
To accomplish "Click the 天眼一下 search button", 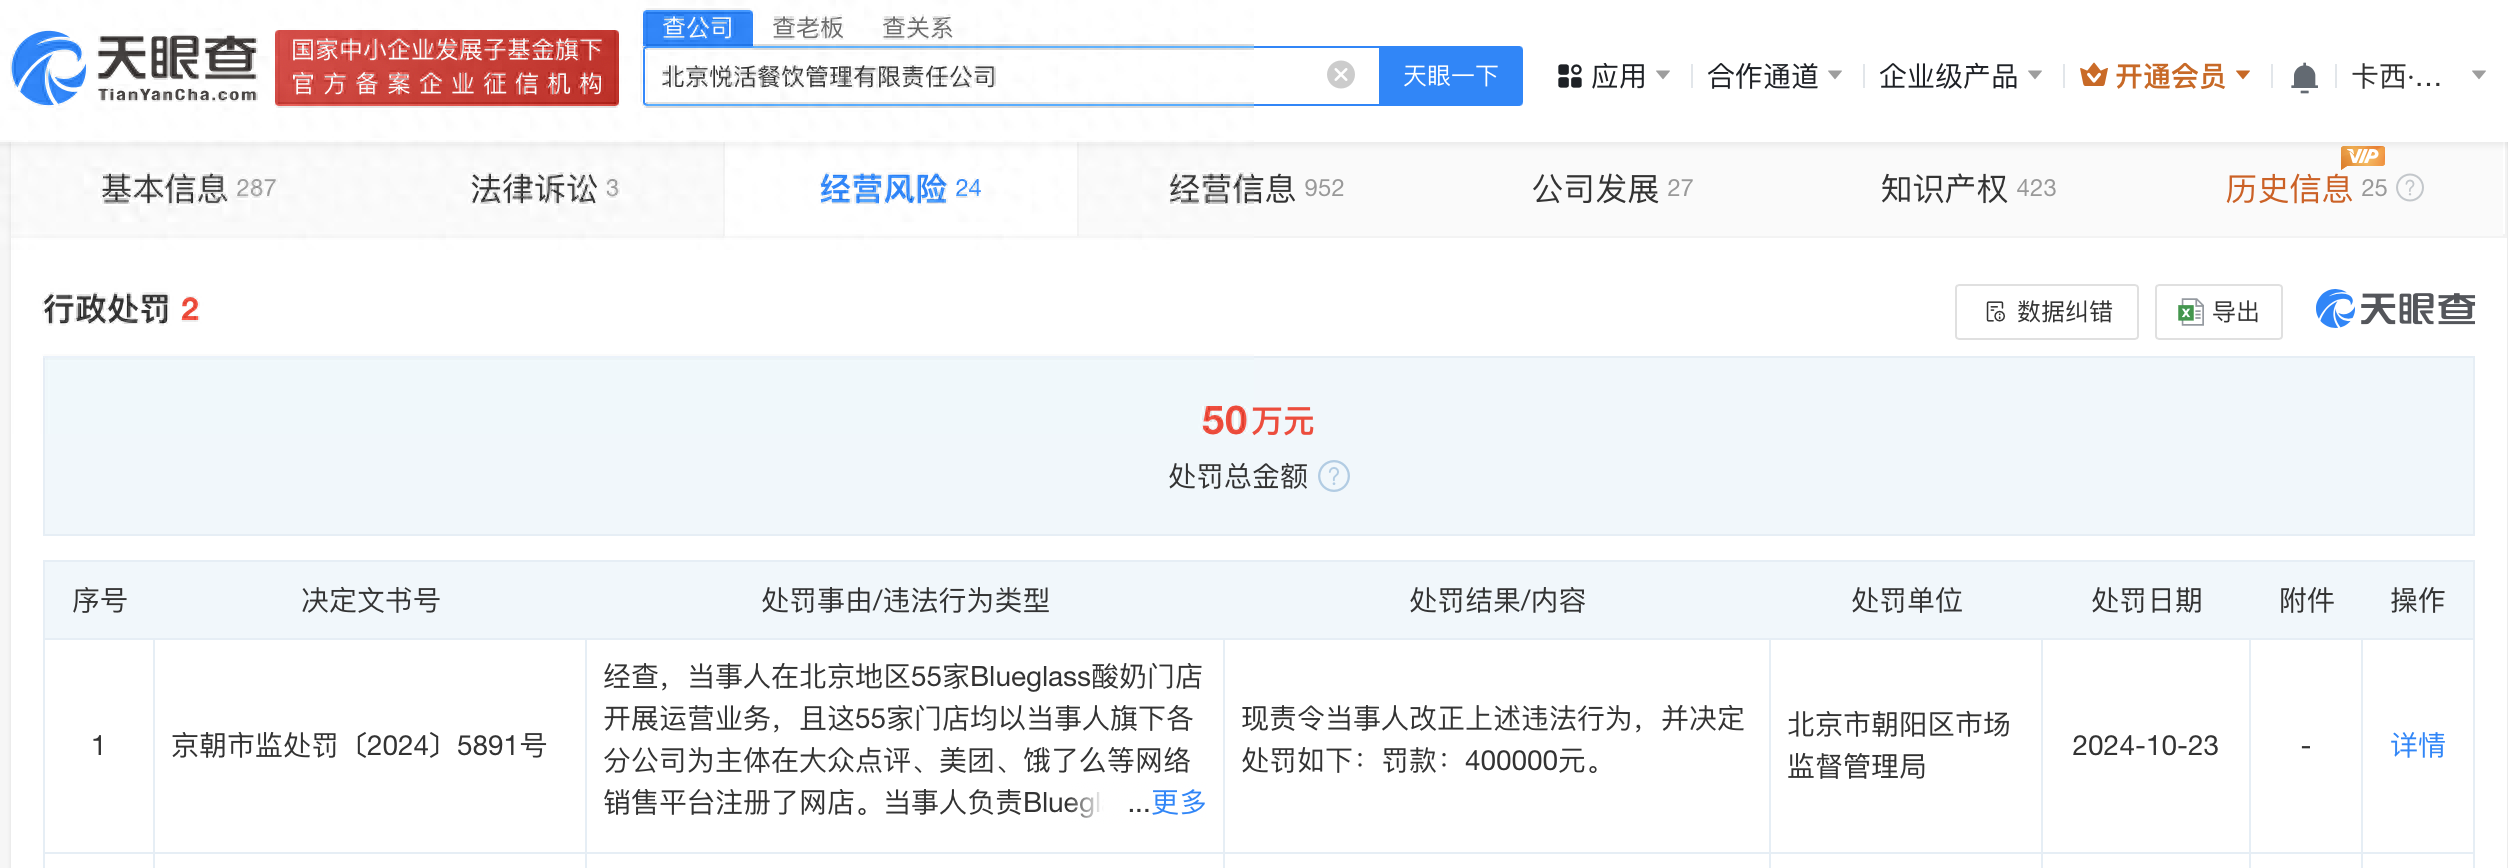I will point(1450,76).
